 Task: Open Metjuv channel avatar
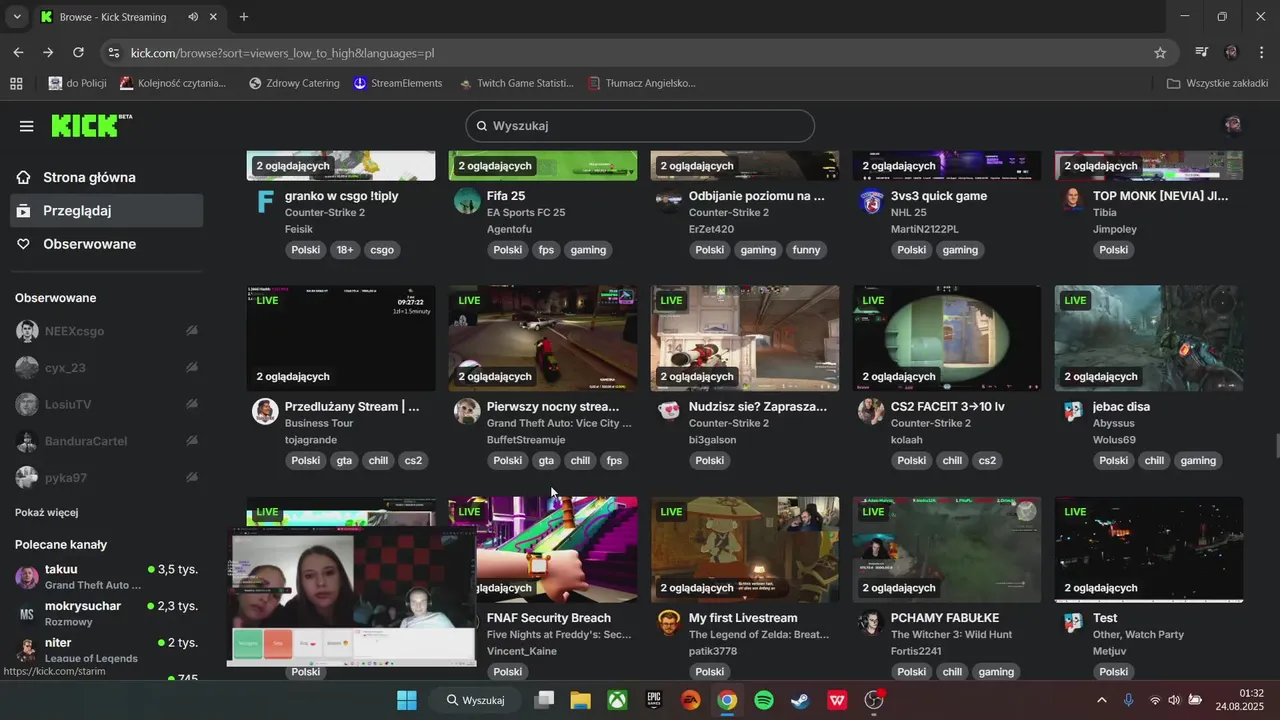pos(1073,623)
